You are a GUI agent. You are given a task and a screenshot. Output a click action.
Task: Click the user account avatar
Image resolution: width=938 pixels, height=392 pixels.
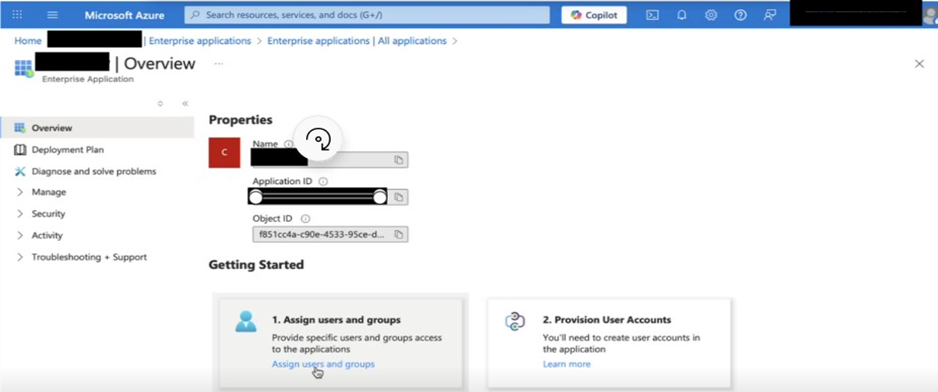931,16
